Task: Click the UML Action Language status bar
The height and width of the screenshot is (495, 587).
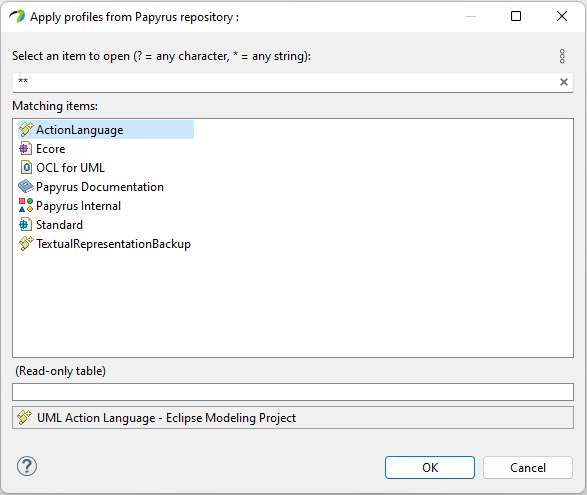Action: (293, 417)
